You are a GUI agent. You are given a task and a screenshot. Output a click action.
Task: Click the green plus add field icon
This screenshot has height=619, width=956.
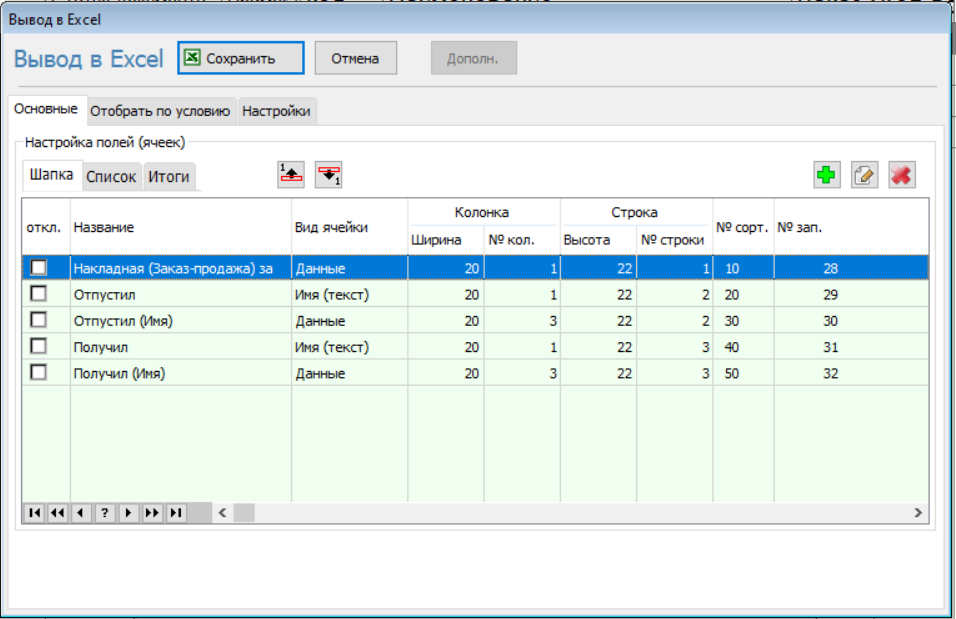click(826, 175)
